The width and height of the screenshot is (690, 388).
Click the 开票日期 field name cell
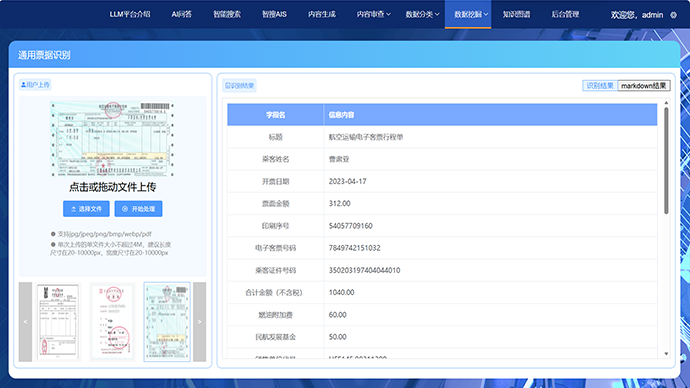275,181
